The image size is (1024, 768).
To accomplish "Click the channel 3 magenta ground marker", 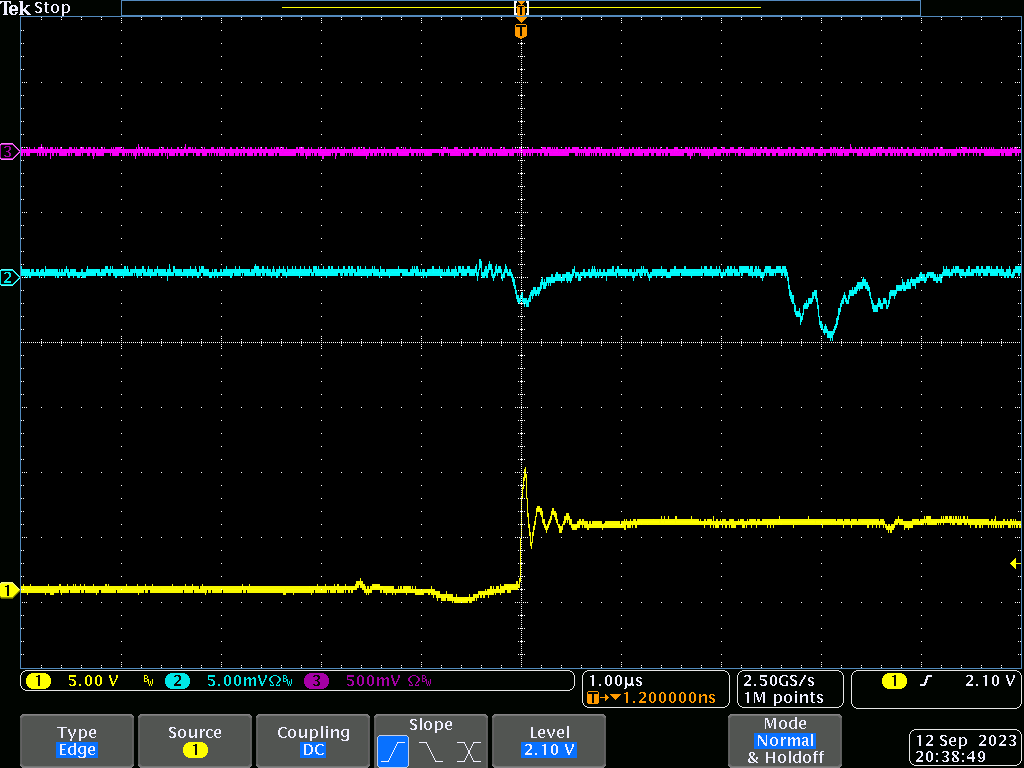I will click(x=9, y=152).
